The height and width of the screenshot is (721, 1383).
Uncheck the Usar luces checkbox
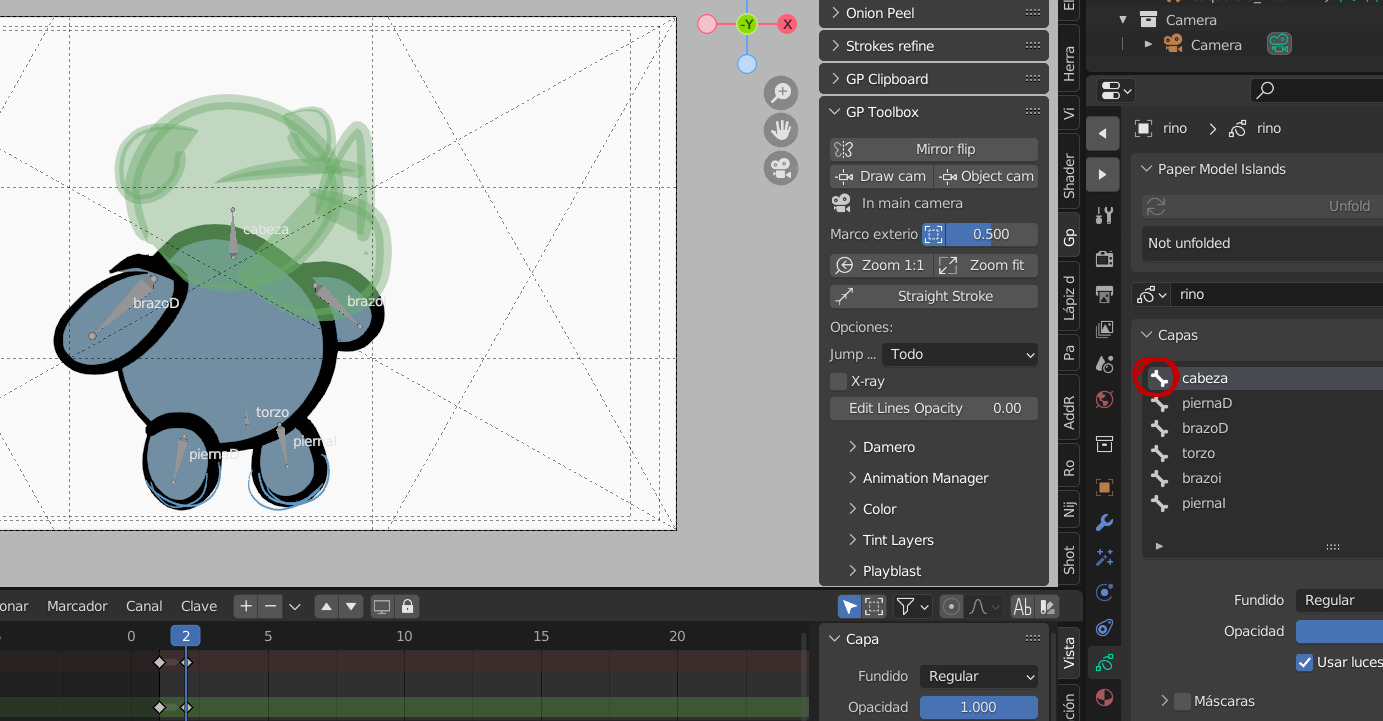click(x=1304, y=662)
